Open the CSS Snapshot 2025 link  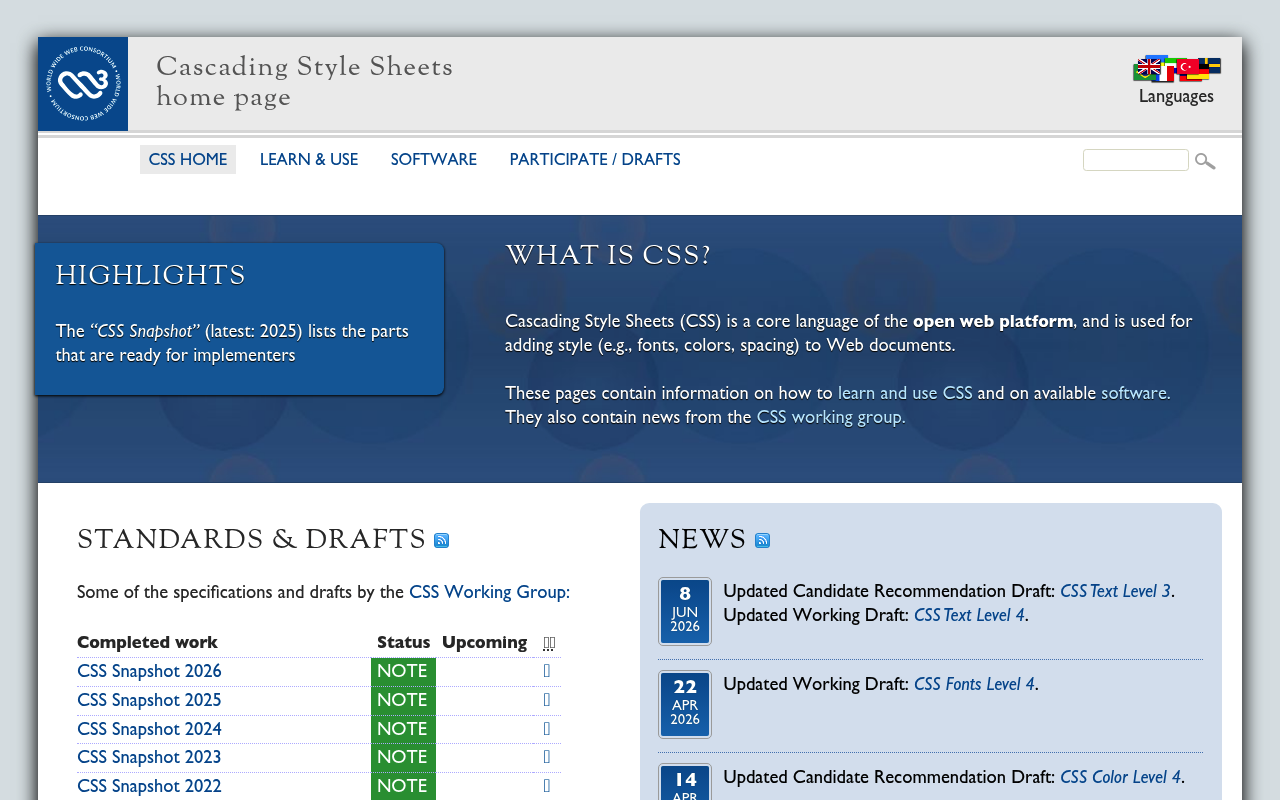[149, 700]
